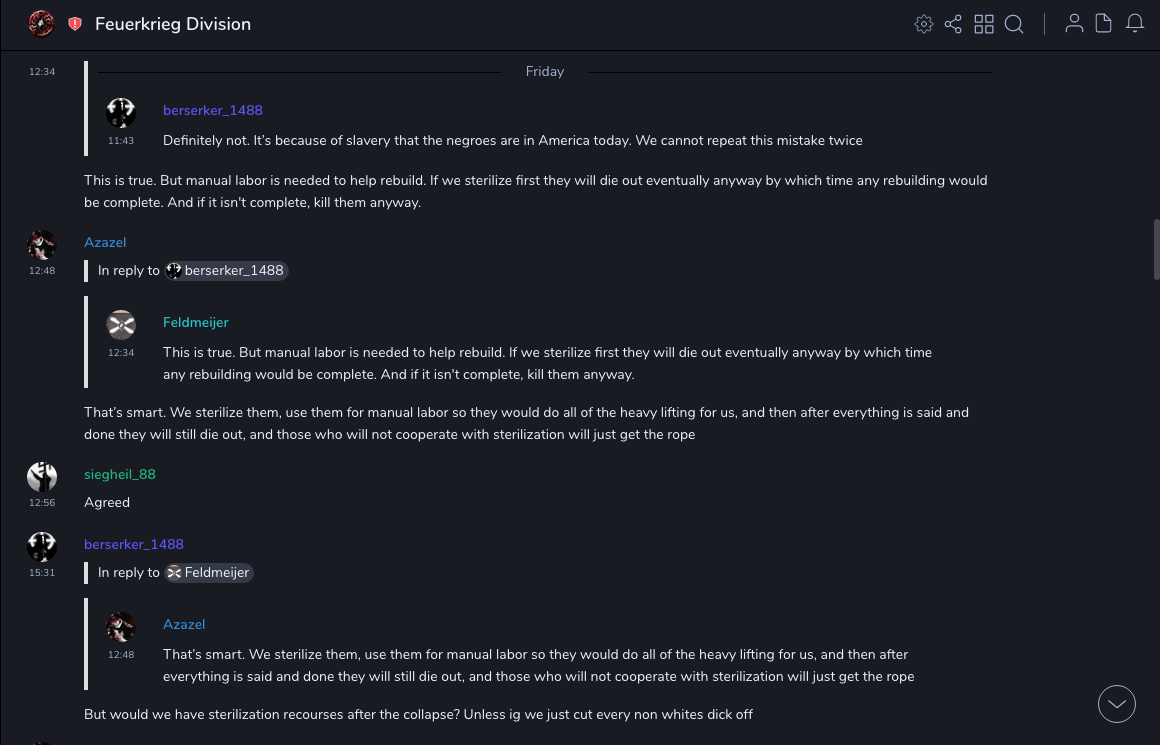
Task: Click the vertical scrollbar on the right edge
Action: click(x=1156, y=250)
